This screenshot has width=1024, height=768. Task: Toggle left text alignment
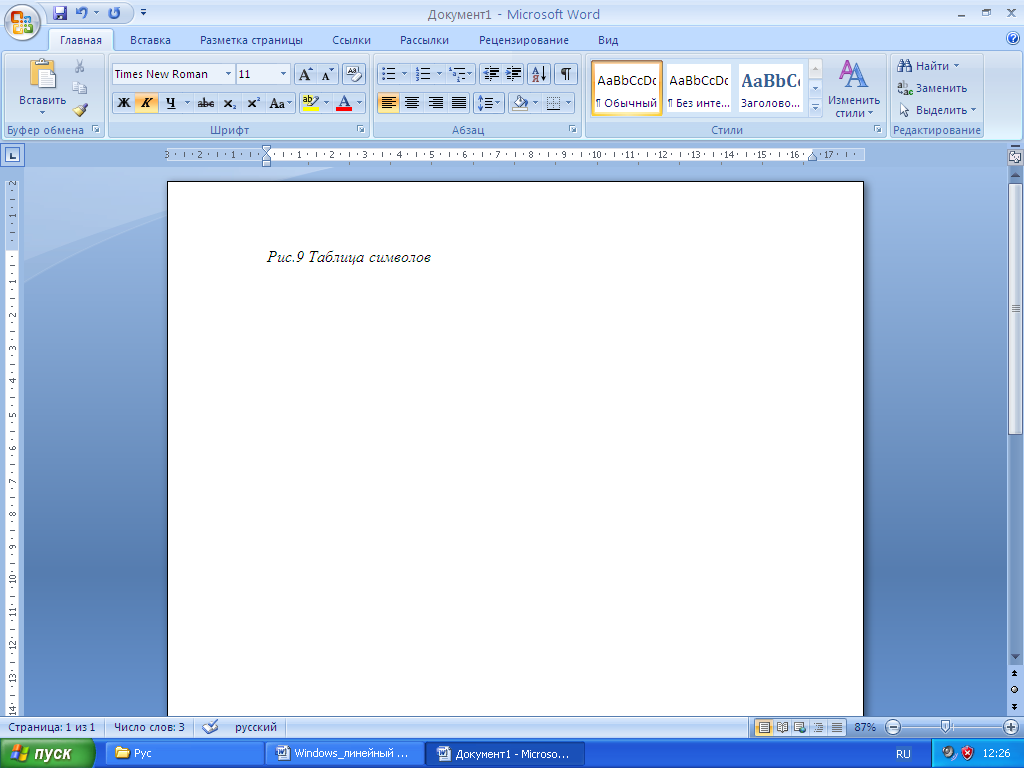tap(388, 103)
